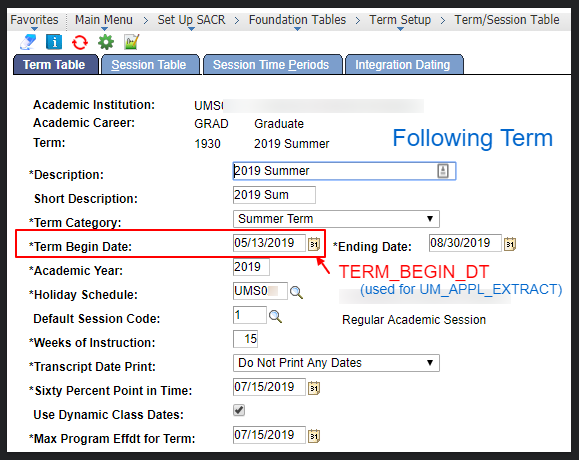Expand the Transcript Date Print dropdown
579x460 pixels.
(336, 363)
